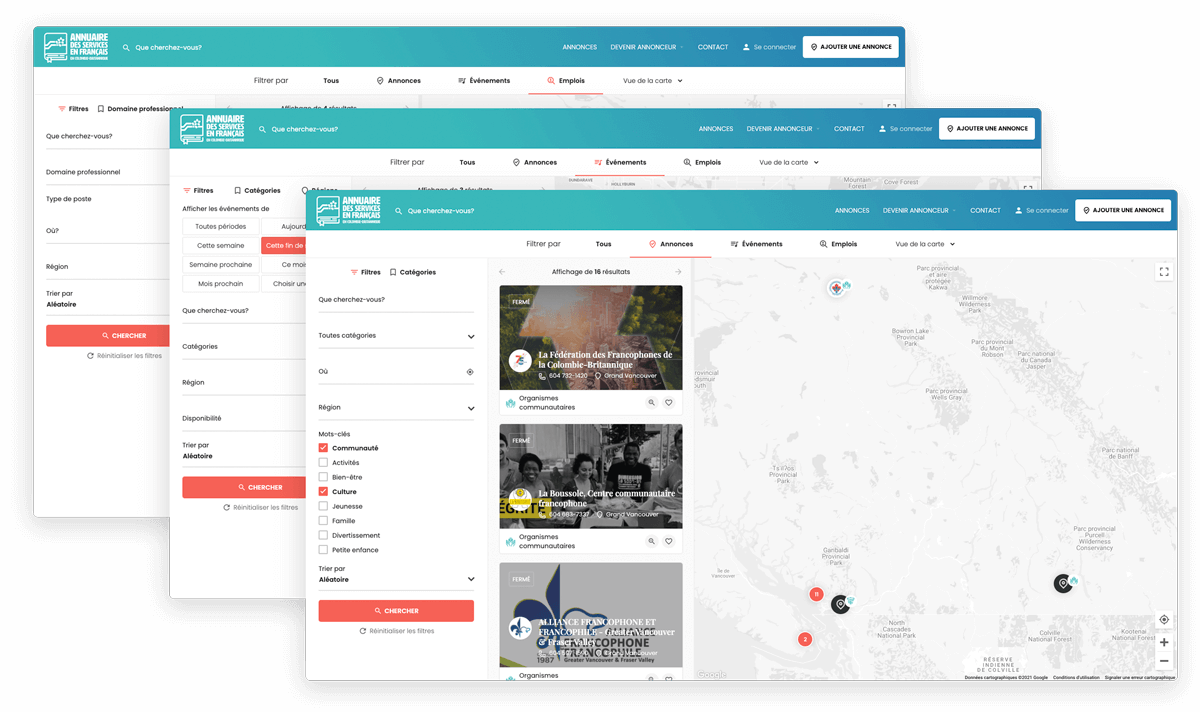
Task: Click the magnifier icon on La Boussole card
Action: (651, 541)
